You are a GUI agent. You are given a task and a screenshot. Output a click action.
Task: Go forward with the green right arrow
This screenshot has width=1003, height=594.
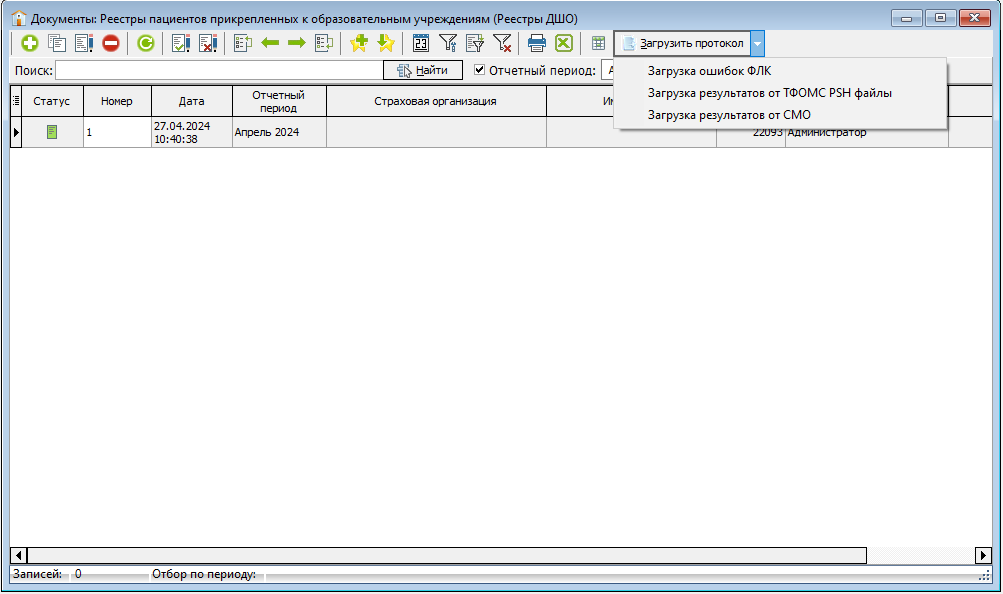(x=297, y=43)
